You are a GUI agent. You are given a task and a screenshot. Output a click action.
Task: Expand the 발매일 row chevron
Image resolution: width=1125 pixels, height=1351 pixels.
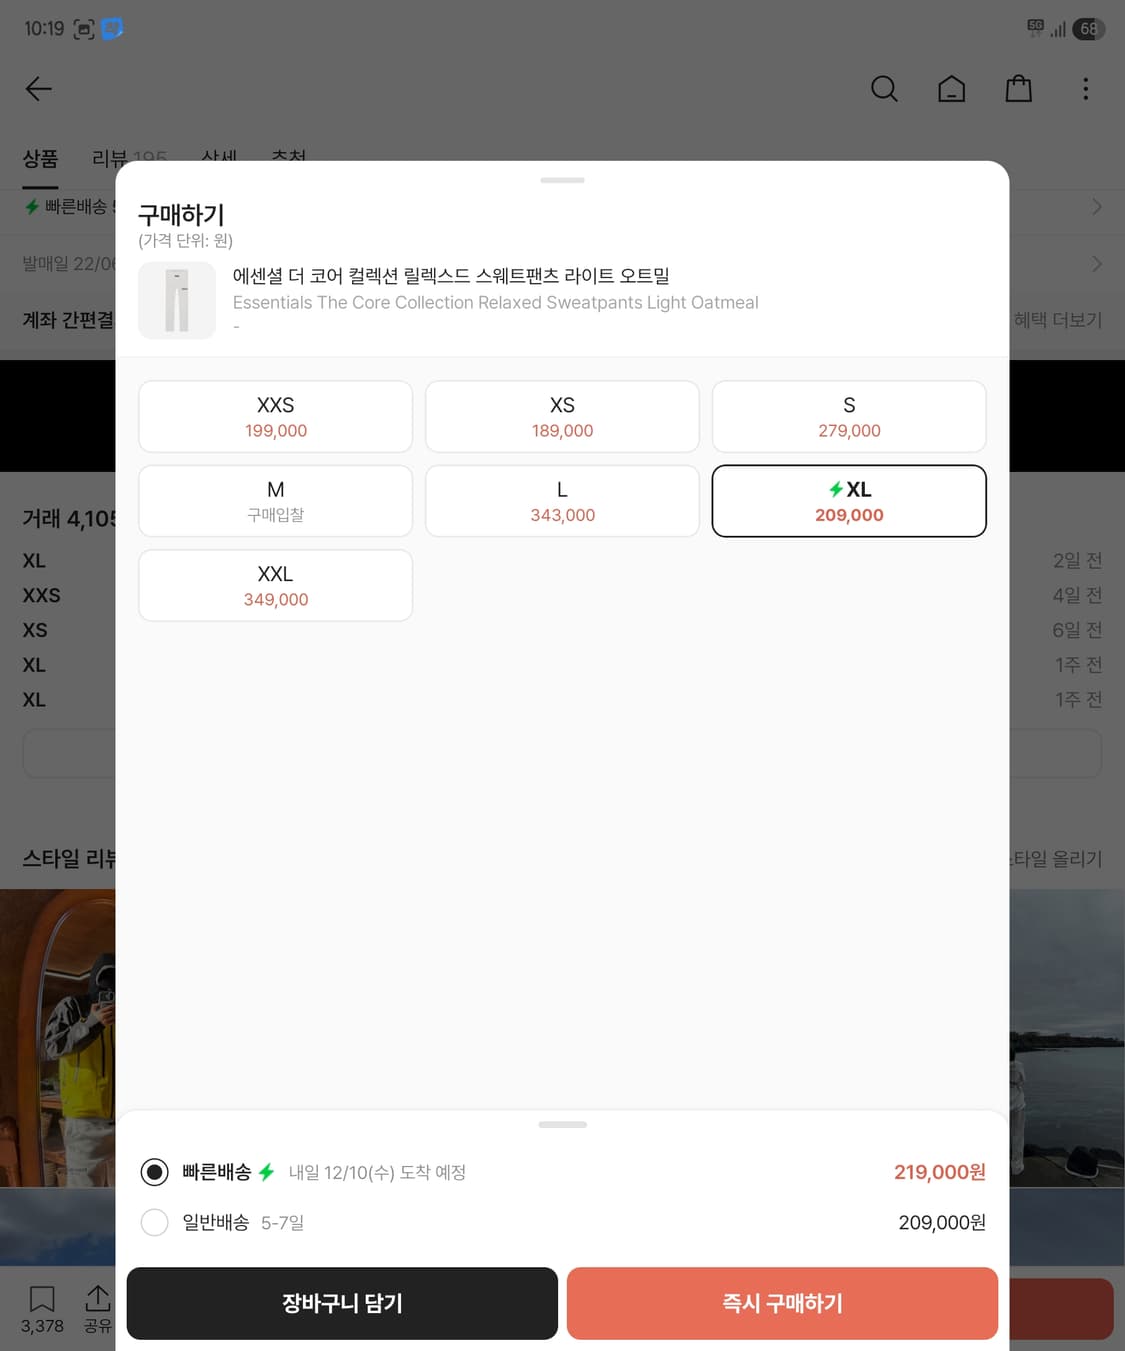1097,263
